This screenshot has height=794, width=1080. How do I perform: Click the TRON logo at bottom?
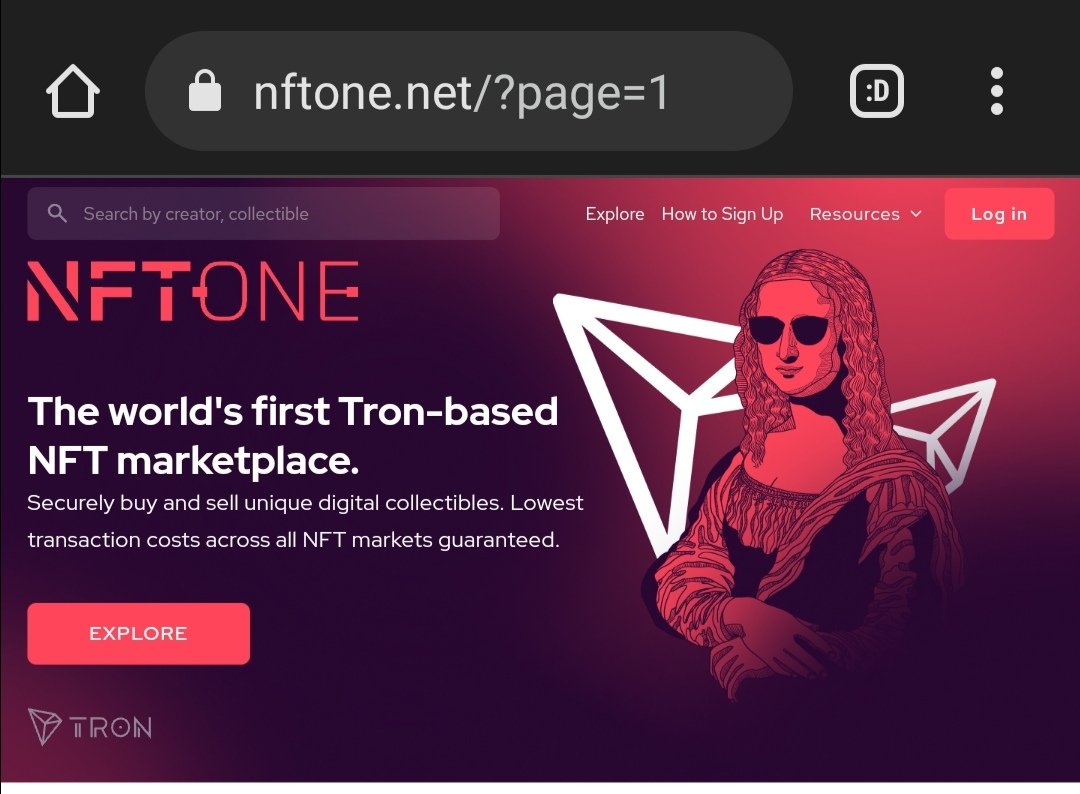(x=90, y=727)
